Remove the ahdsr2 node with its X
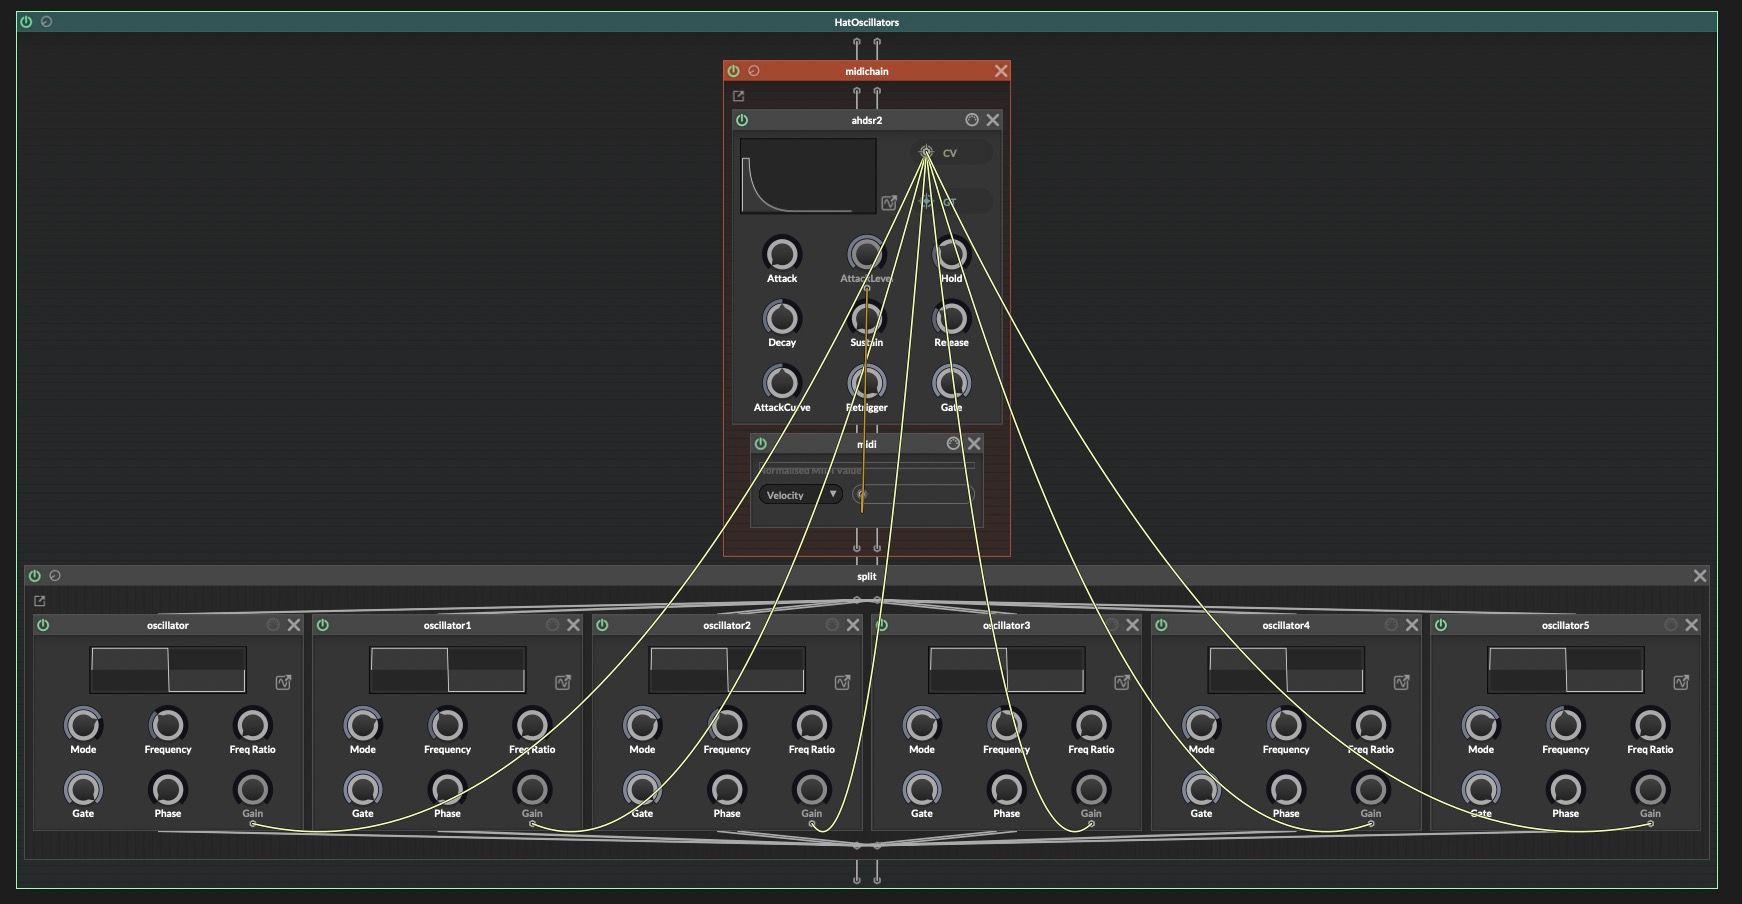This screenshot has height=904, width=1742. click(993, 120)
